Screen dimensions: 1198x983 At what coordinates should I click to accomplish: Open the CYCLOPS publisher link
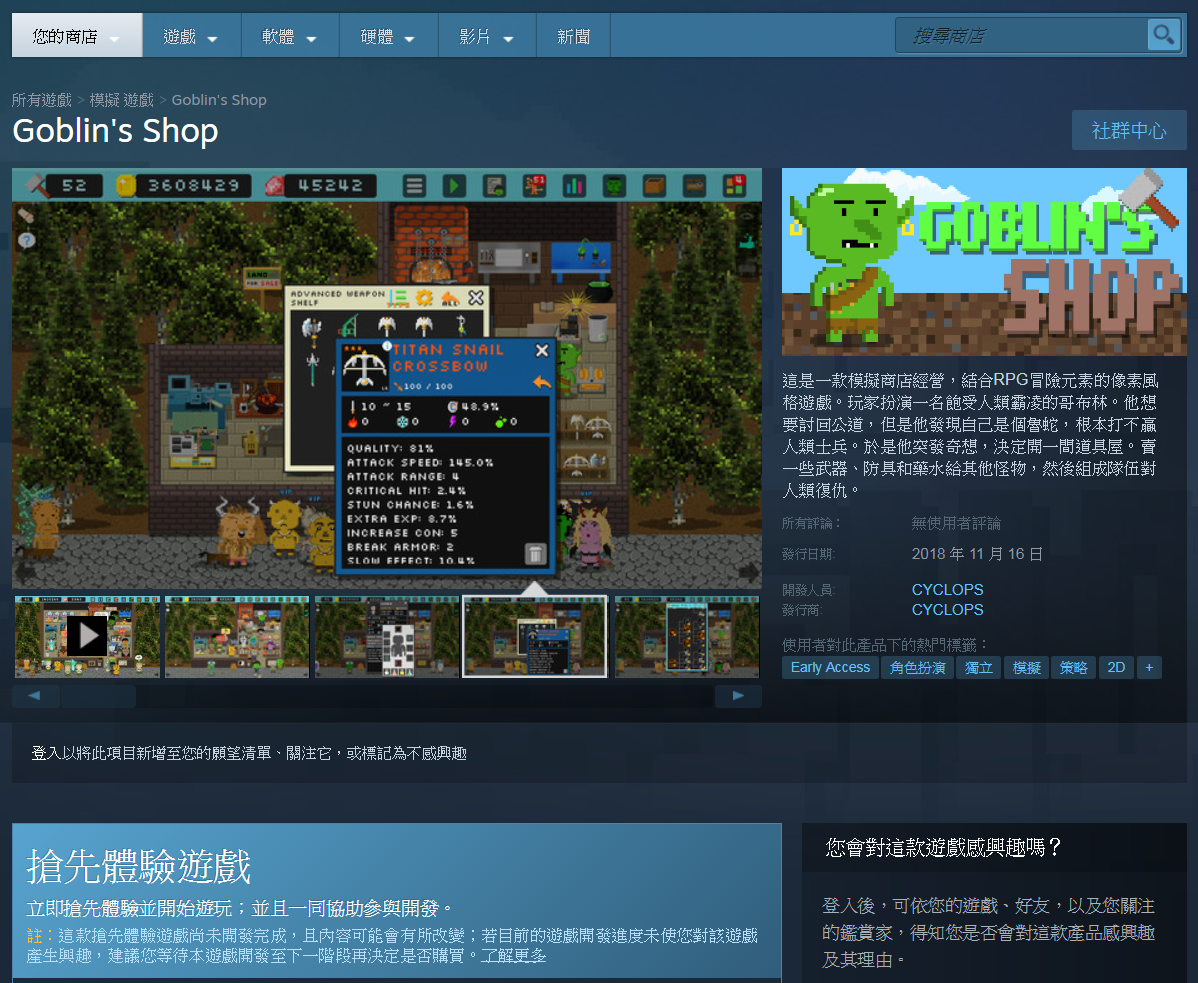tap(947, 610)
